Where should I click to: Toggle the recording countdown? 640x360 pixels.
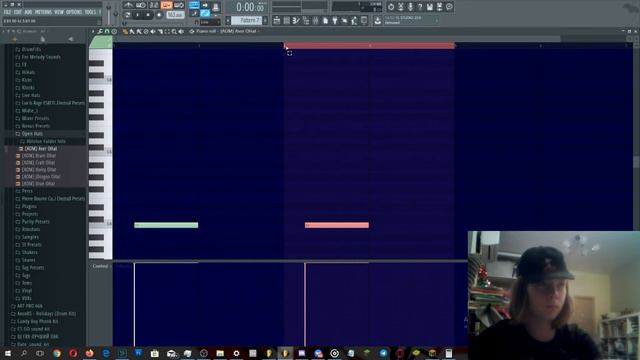coord(154,5)
